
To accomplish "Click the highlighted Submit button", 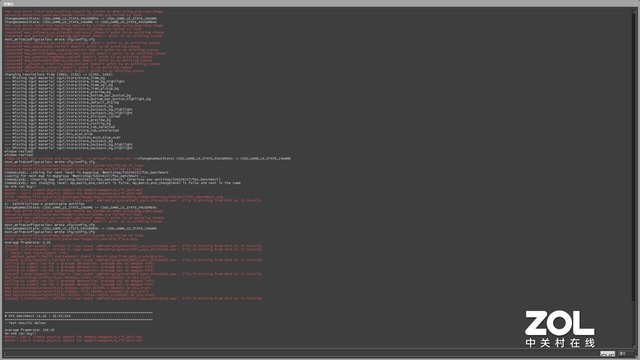I will pos(607,353).
